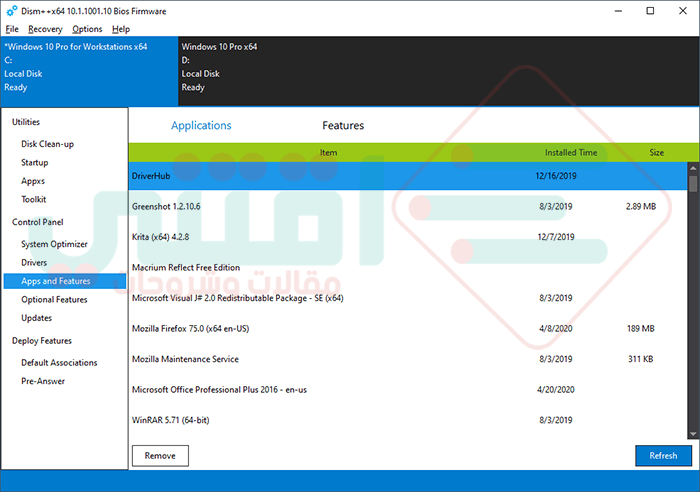
Task: Click the 12/16/2019 date of DriverHub
Action: [556, 176]
